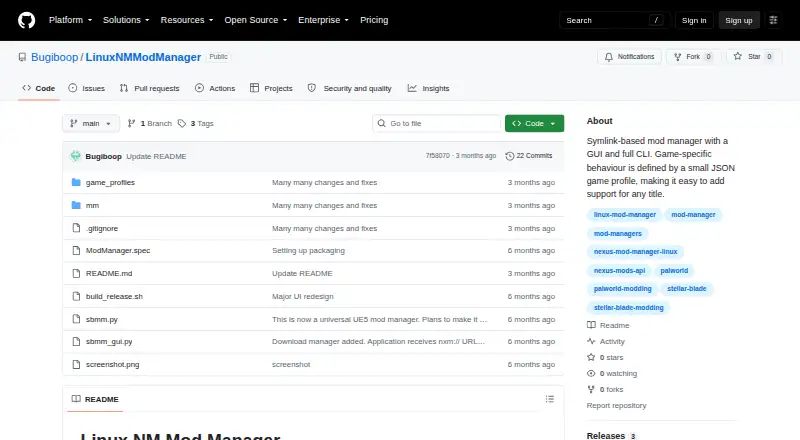The image size is (800, 440).
Task: Switch to the Issues tab
Action: click(x=87, y=88)
